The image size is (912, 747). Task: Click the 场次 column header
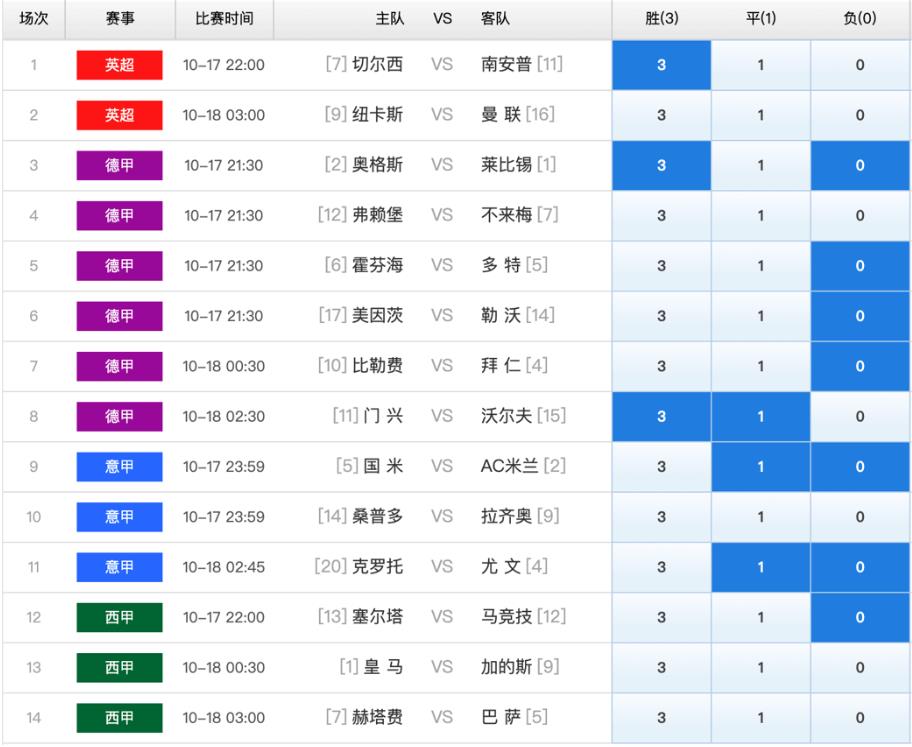point(34,19)
